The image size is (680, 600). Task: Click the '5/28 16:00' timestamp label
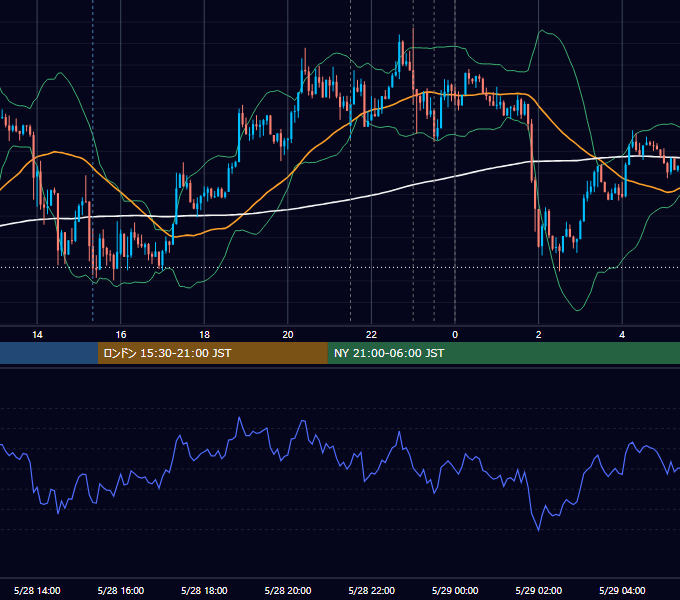[121, 590]
